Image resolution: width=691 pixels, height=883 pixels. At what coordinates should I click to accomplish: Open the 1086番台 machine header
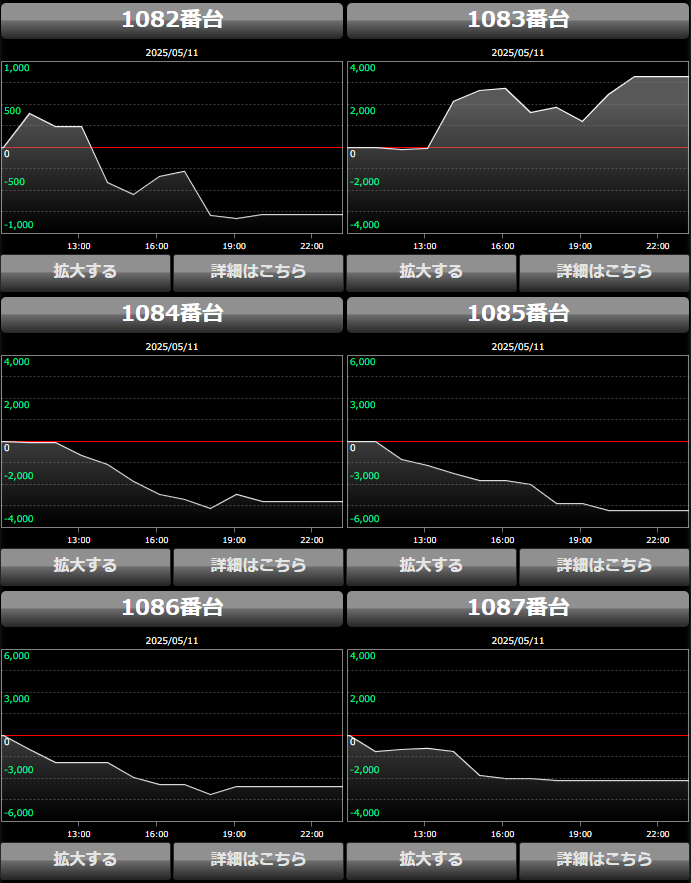point(172,608)
